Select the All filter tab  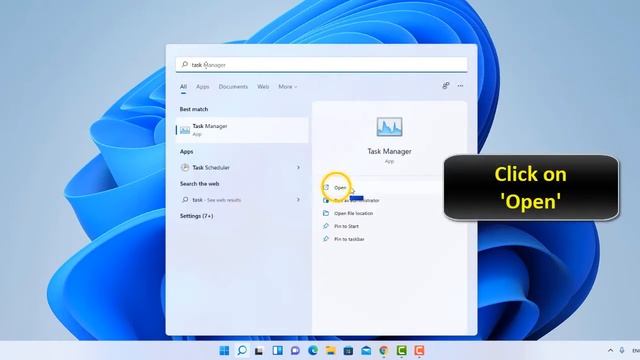click(183, 87)
